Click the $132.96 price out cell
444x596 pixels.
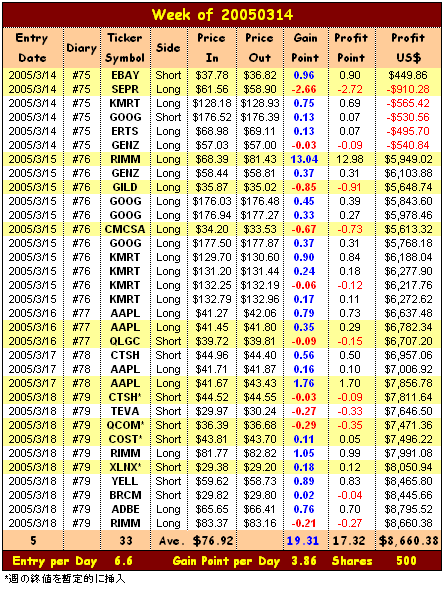(260, 299)
